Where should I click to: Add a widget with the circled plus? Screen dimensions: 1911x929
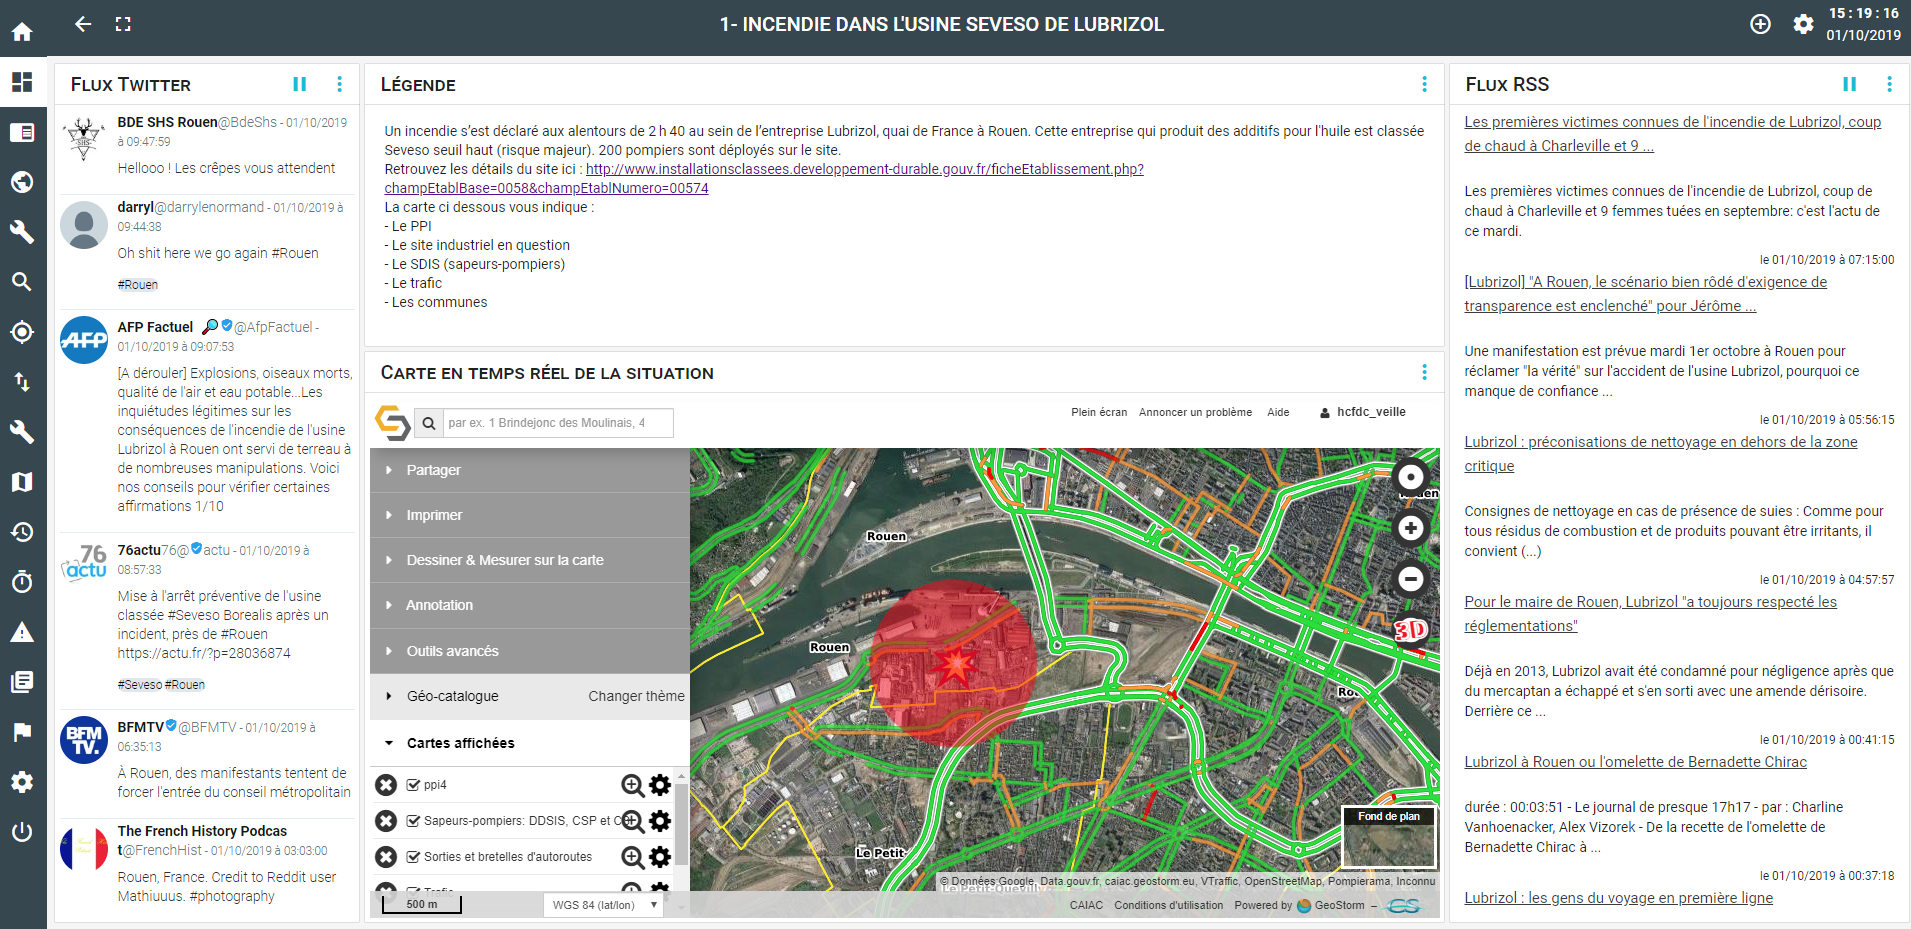pyautogui.click(x=1761, y=24)
